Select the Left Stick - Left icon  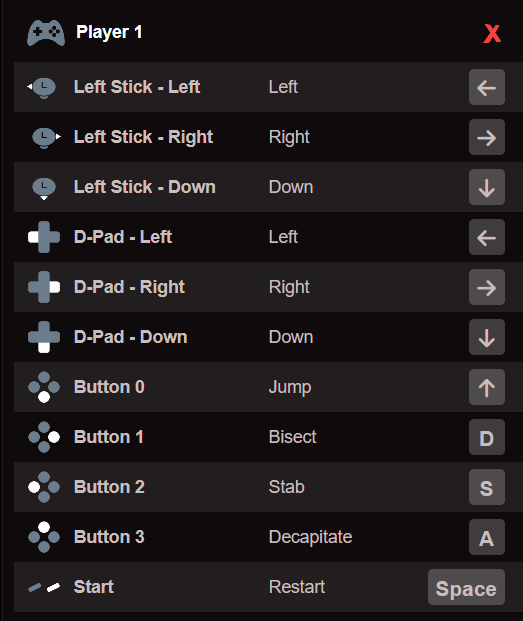click(x=42, y=88)
